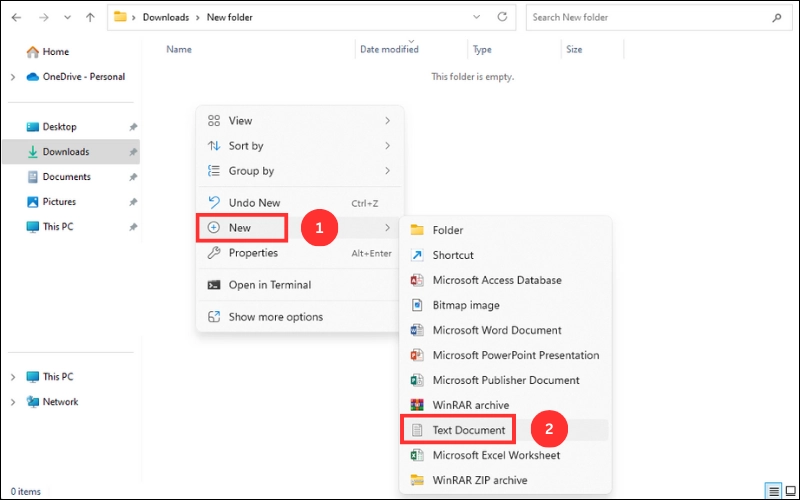Switch to large thumbnails view icon

[x=789, y=490]
